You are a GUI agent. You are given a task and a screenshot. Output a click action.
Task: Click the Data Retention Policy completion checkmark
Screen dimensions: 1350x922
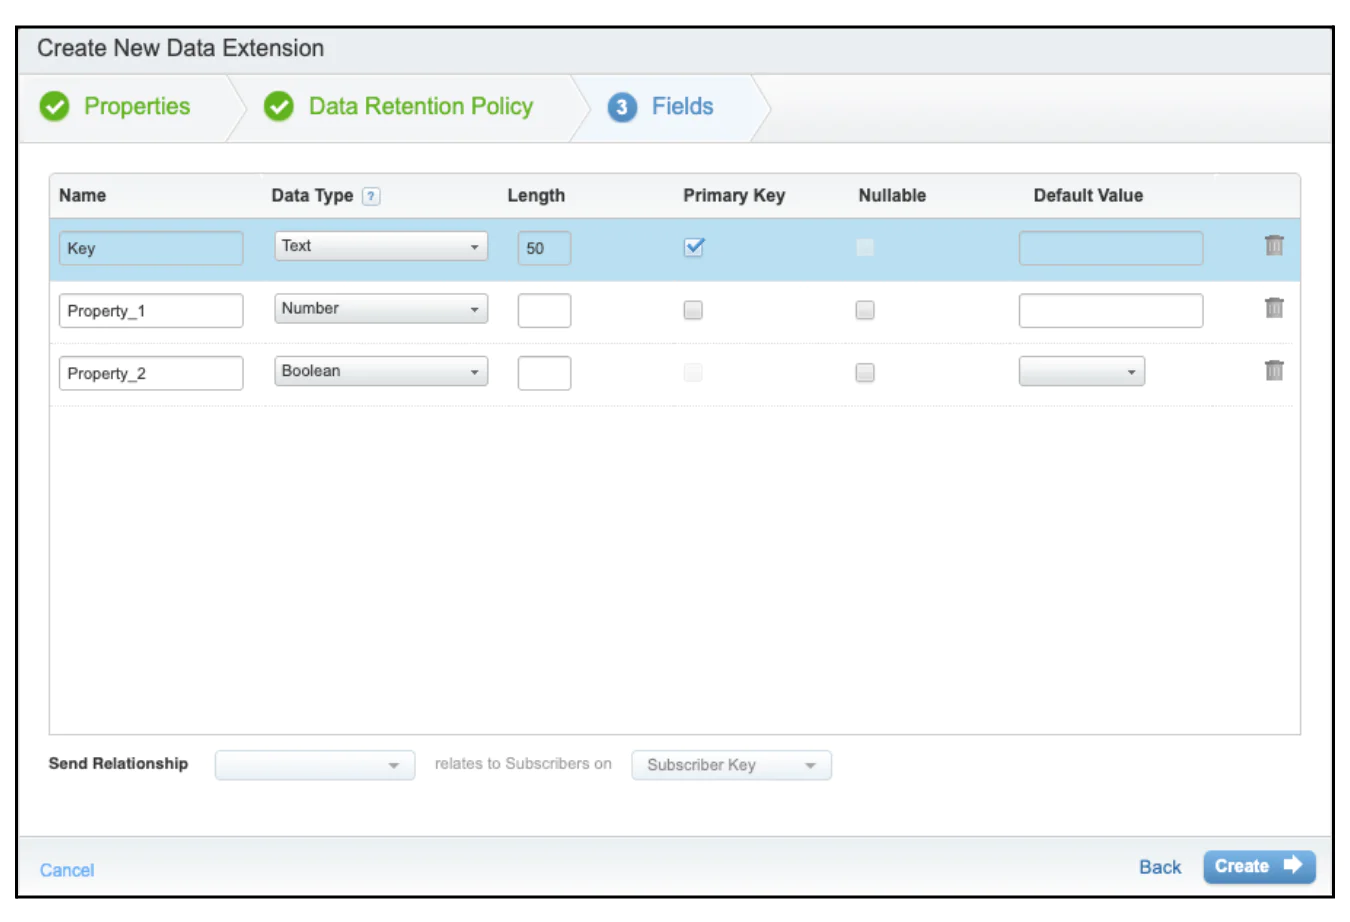point(280,106)
